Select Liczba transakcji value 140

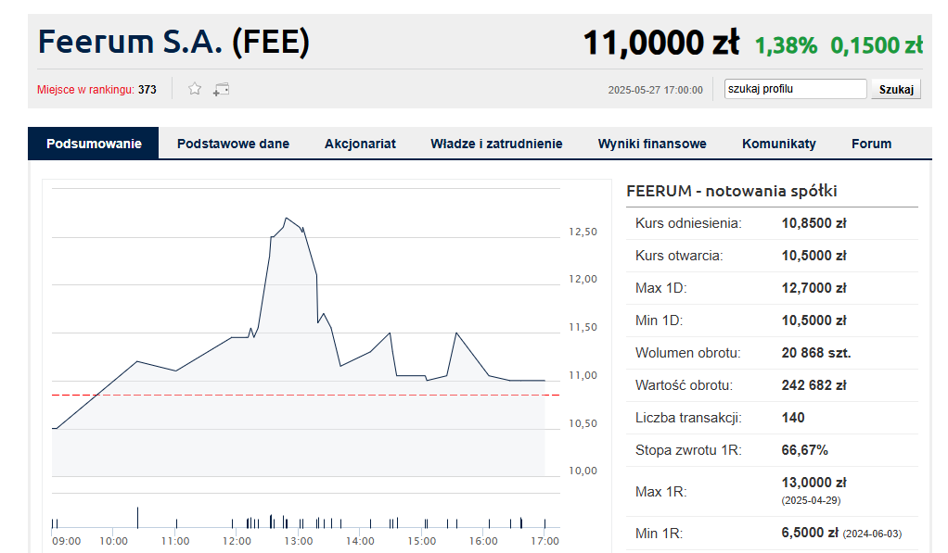click(x=793, y=418)
